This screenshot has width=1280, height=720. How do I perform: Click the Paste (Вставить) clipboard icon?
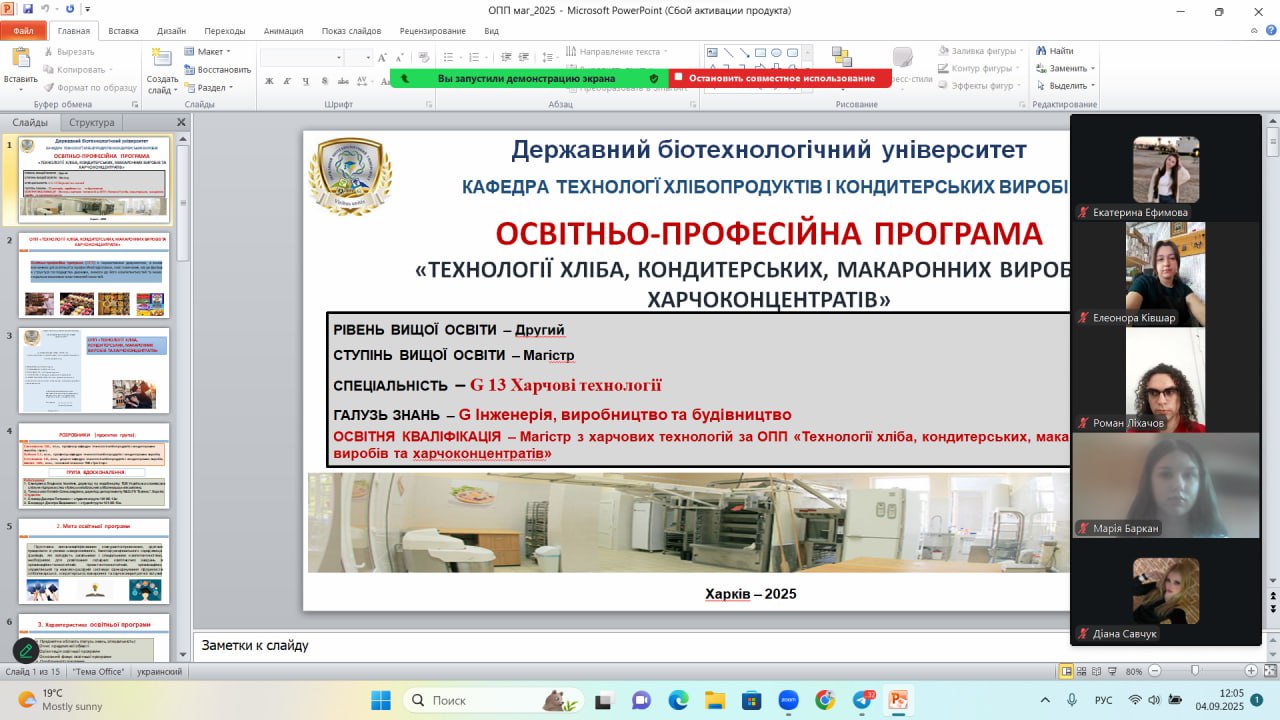click(x=20, y=58)
